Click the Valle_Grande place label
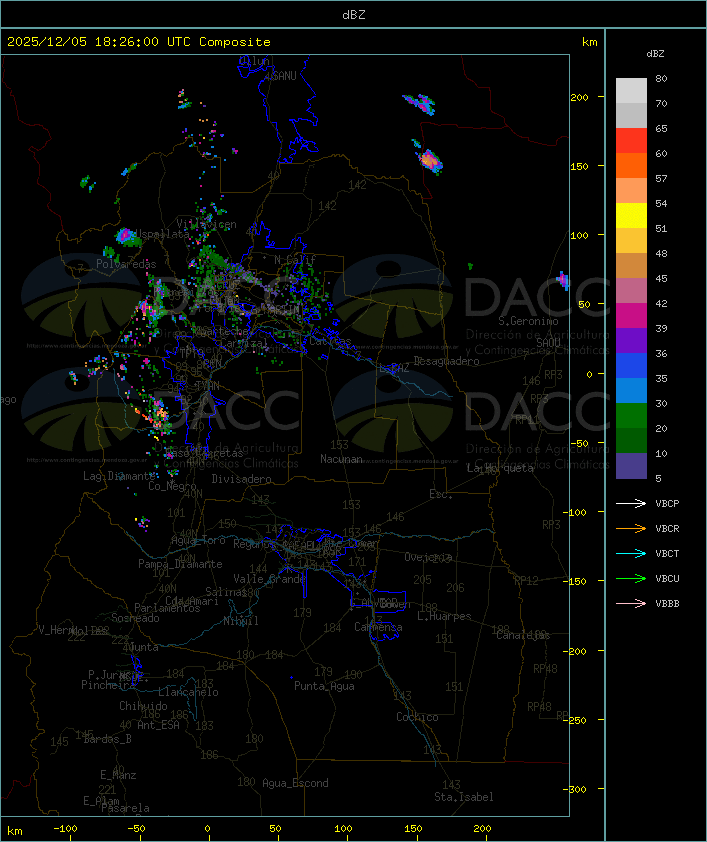 click(269, 579)
